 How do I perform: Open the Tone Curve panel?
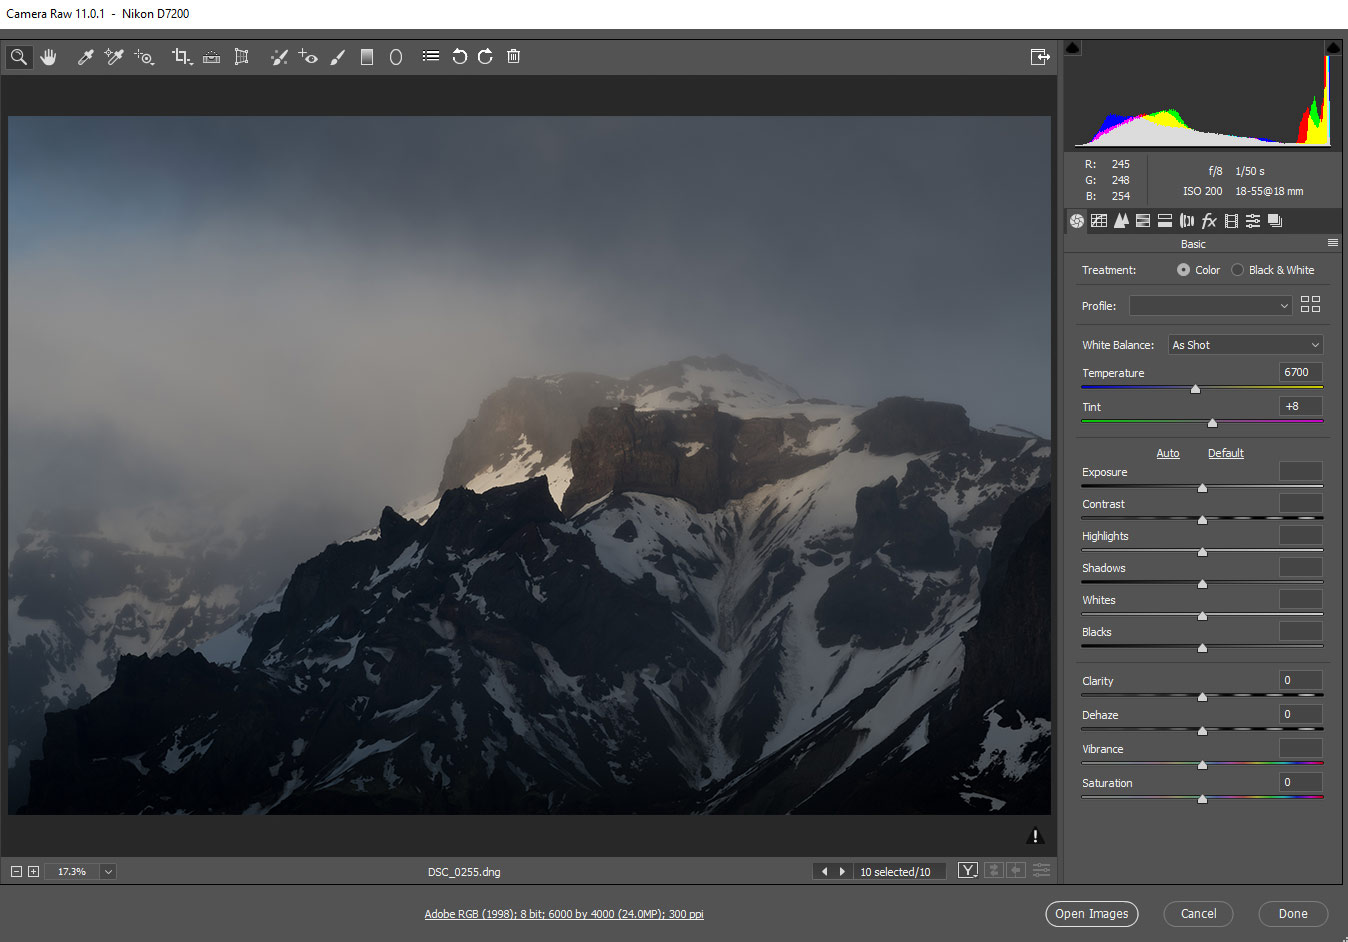click(1099, 221)
